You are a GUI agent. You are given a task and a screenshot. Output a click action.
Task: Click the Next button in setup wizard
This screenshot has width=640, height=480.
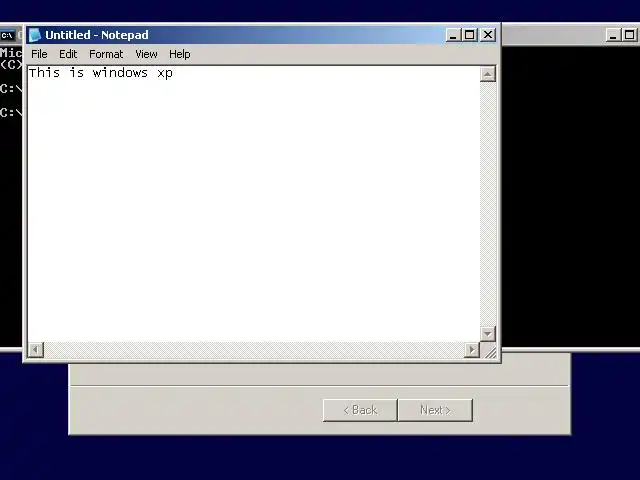(x=435, y=410)
